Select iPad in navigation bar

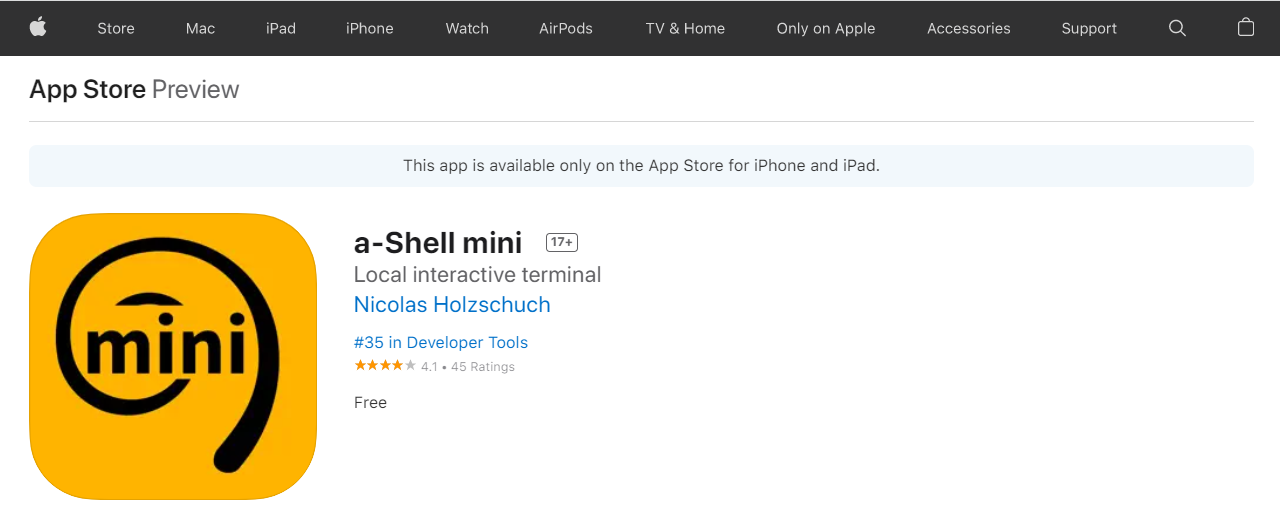click(x=281, y=28)
